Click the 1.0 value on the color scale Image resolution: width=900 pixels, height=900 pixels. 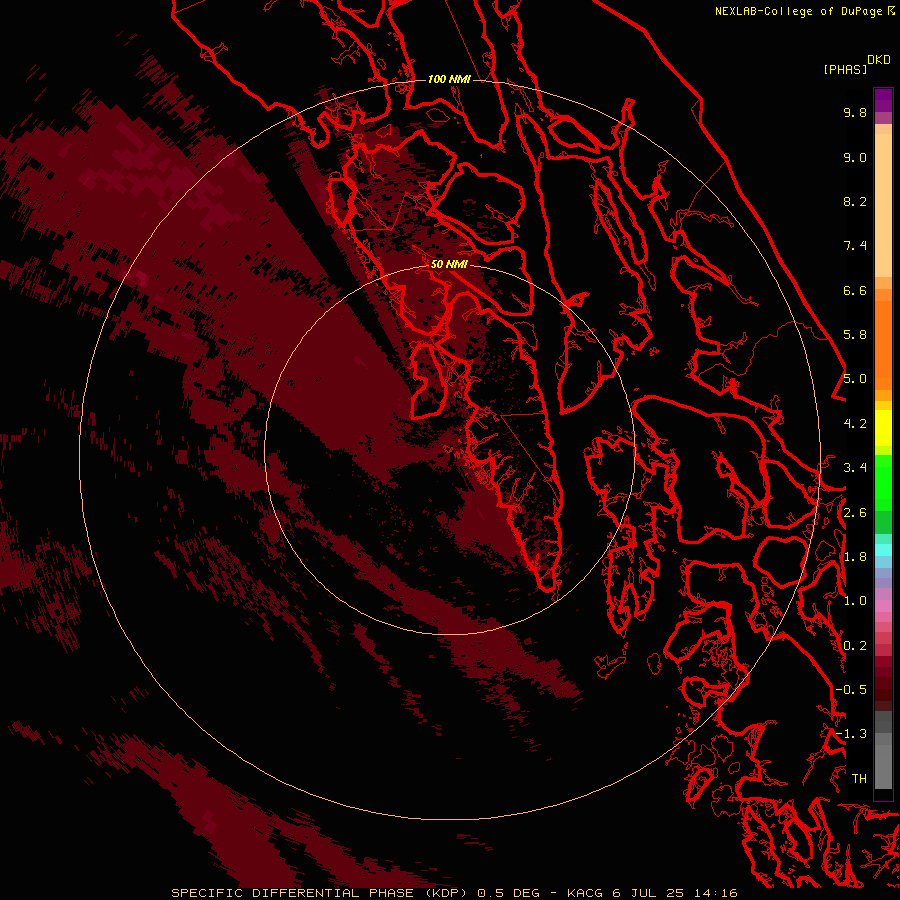click(x=855, y=601)
